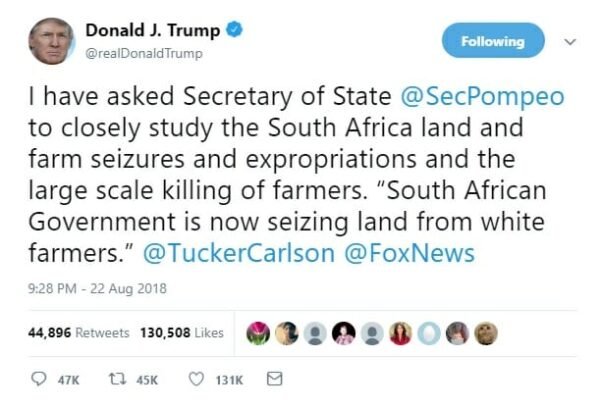Click the liker avatar with red dress
Image resolution: width=600 pixels, height=409 pixels.
click(x=400, y=333)
